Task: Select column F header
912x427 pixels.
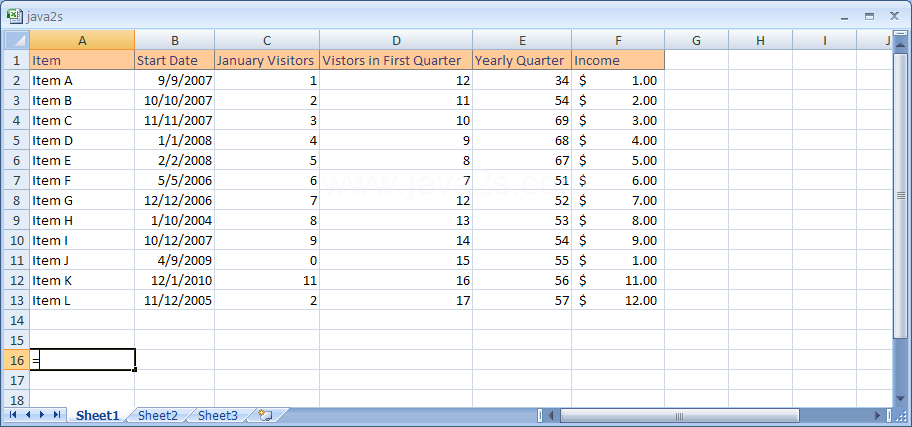Action: pos(618,41)
